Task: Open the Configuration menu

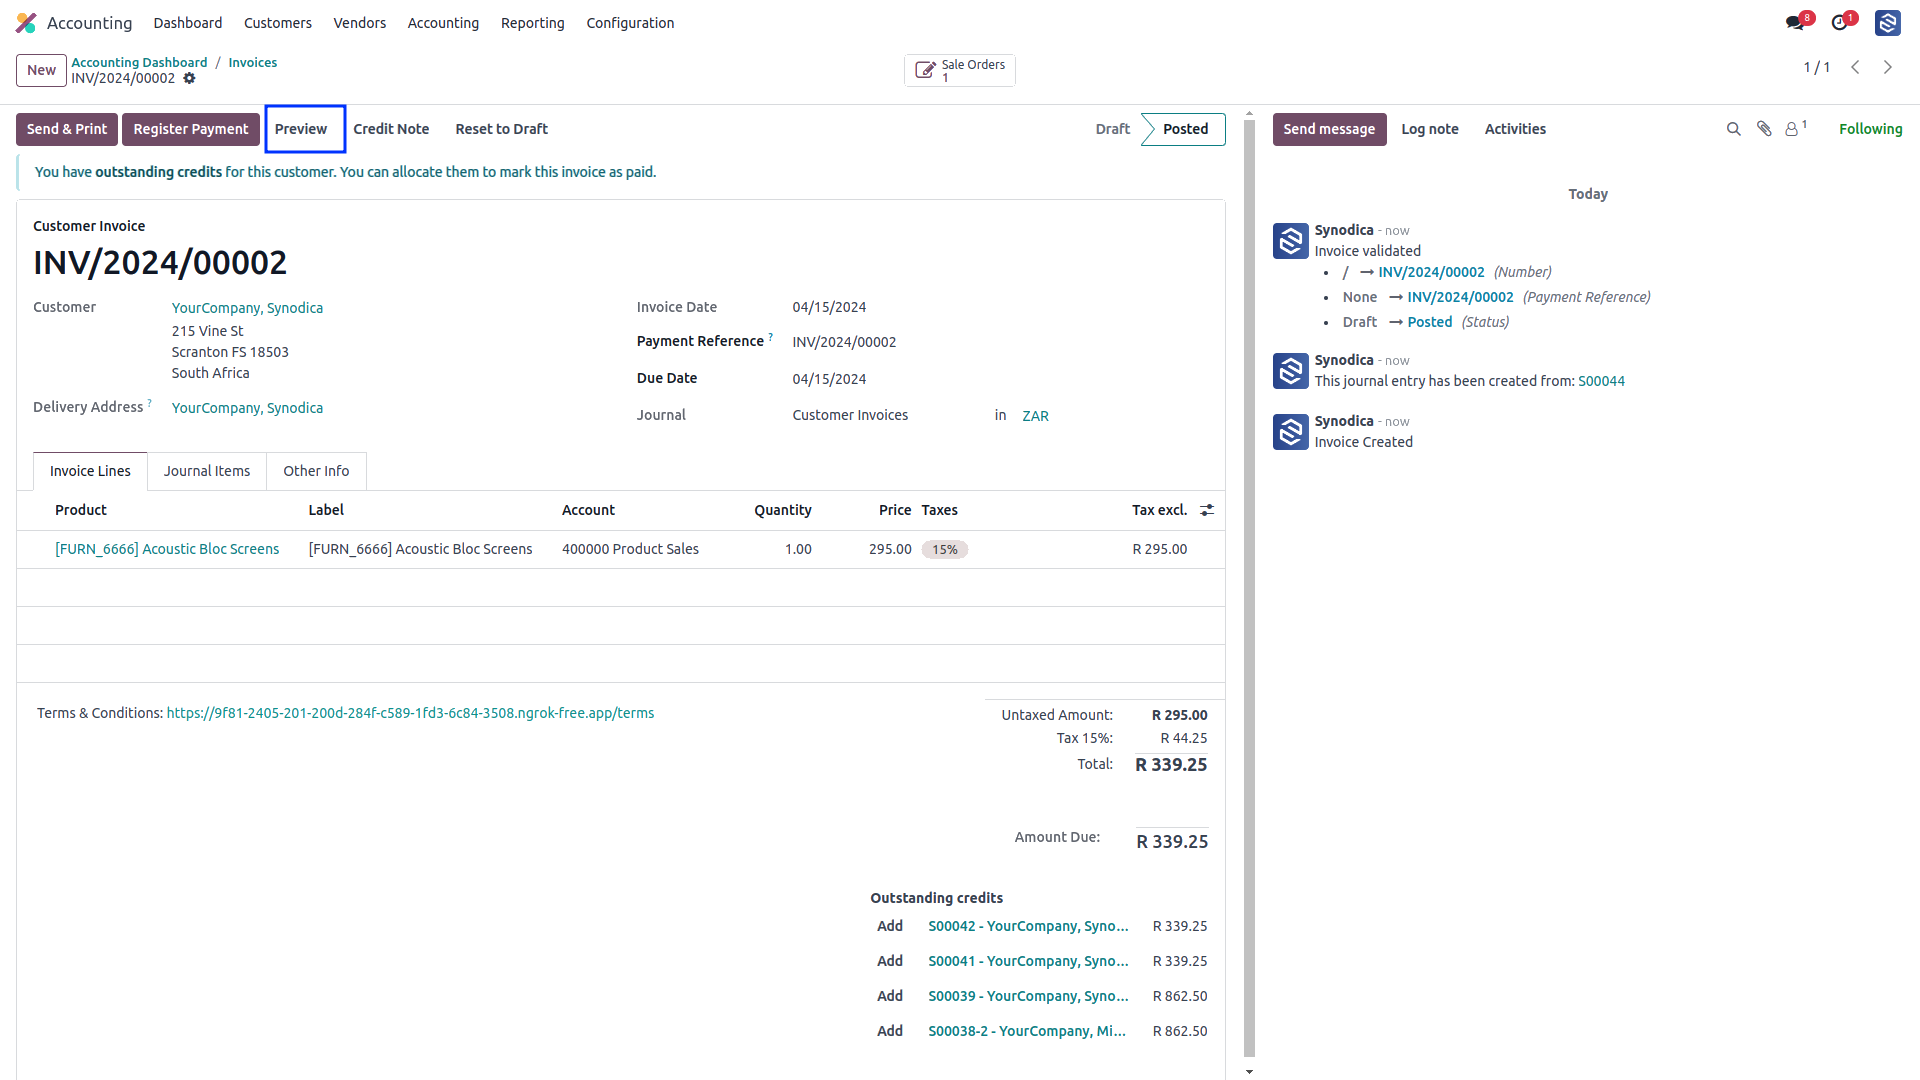Action: point(630,23)
